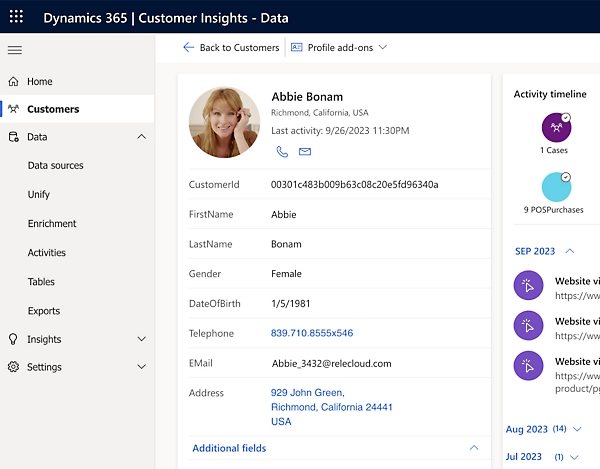Collapse the hamburger navigation menu
The image size is (600, 469).
[x=14, y=50]
